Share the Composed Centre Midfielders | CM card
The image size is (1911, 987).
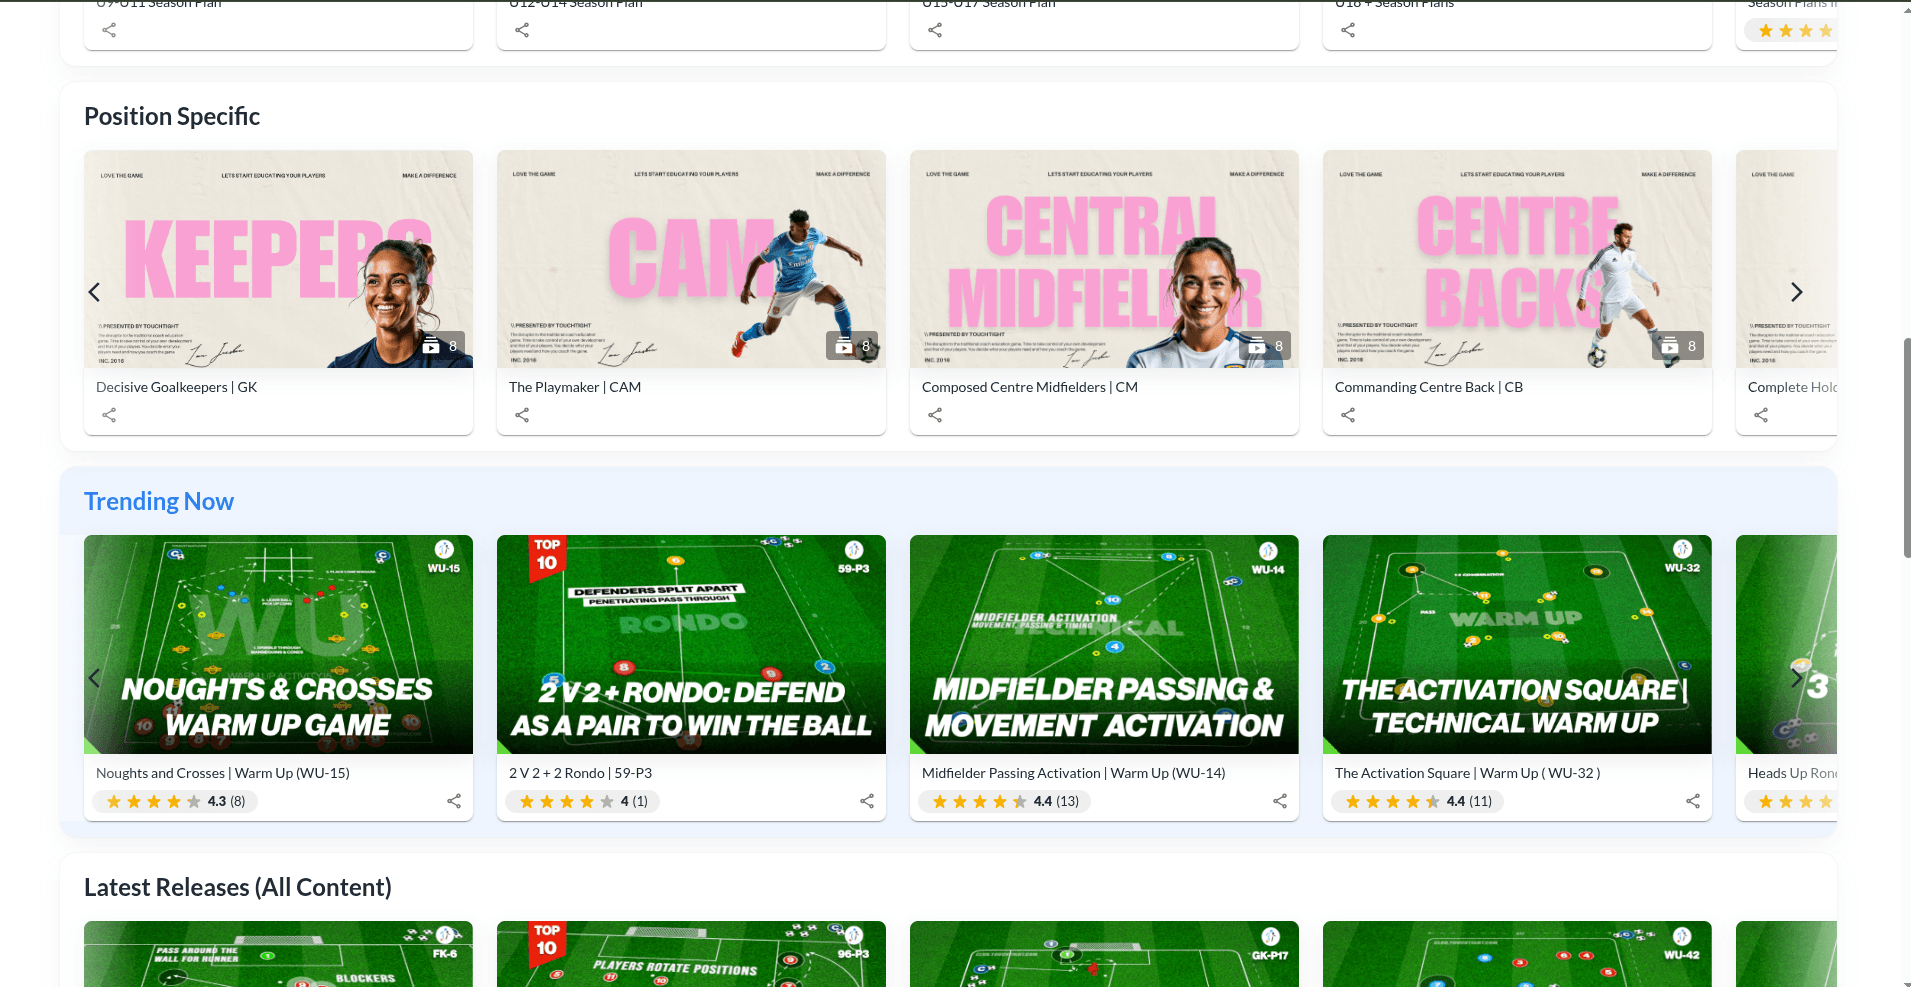(935, 415)
